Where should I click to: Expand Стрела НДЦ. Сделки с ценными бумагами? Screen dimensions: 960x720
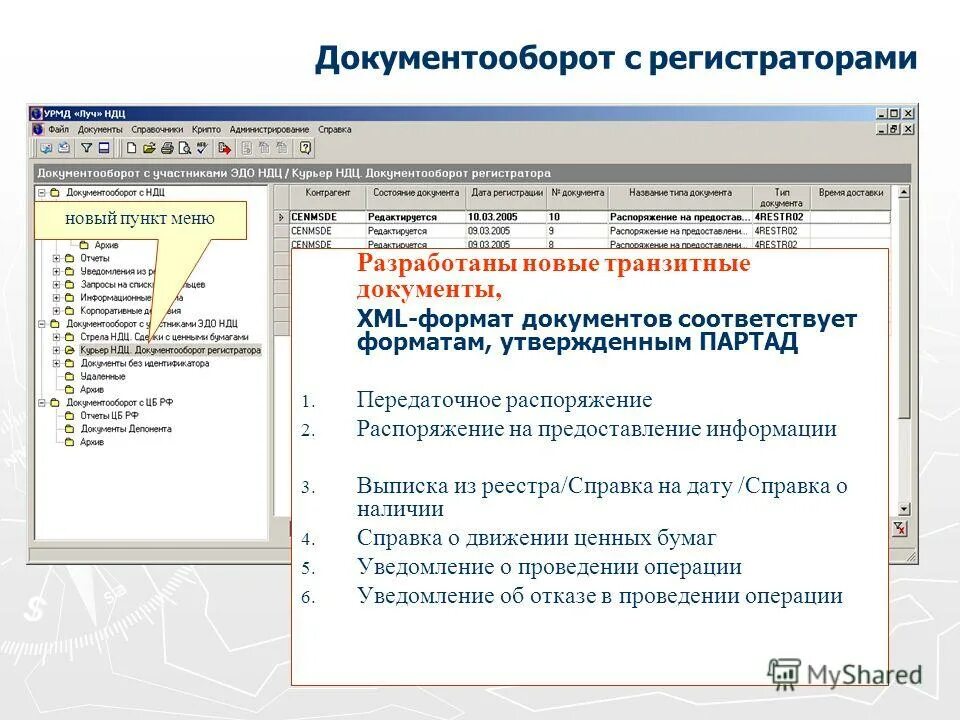tap(57, 336)
